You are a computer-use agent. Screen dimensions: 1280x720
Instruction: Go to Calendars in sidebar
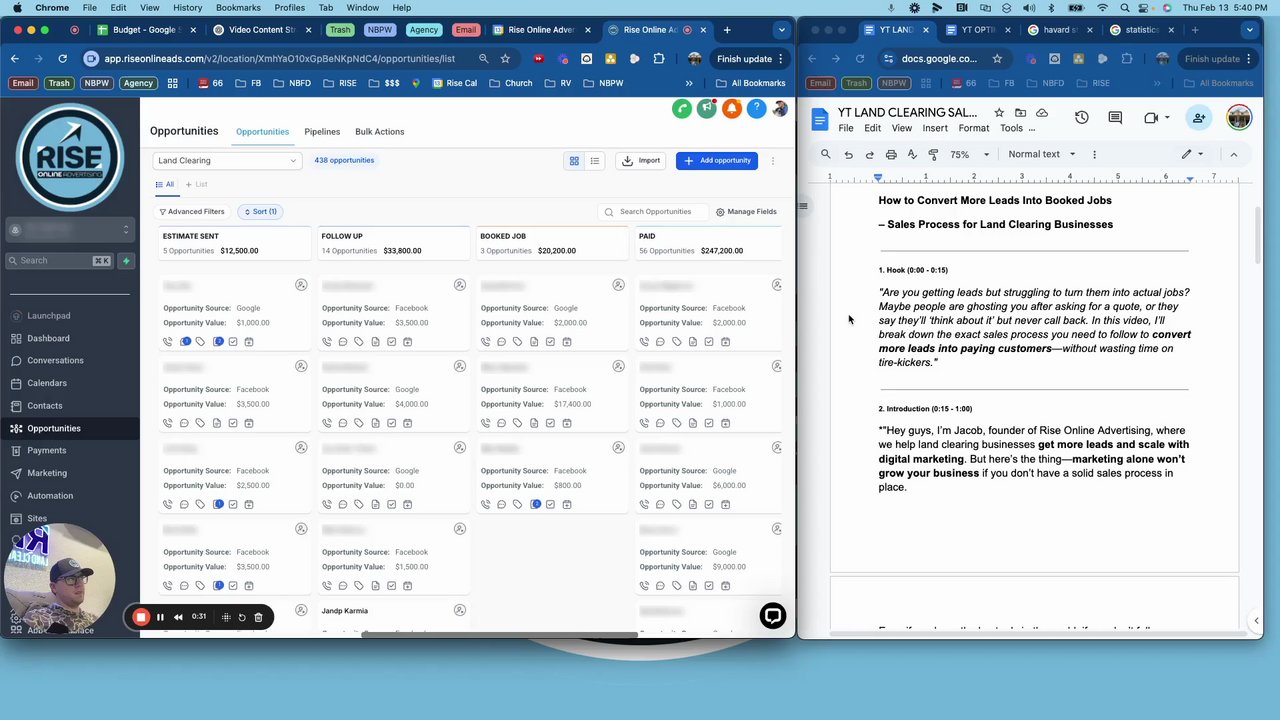click(x=47, y=383)
